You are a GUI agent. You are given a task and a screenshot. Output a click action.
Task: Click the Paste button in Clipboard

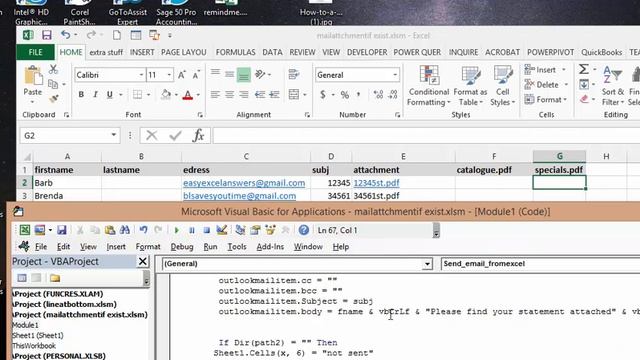[x=33, y=84]
